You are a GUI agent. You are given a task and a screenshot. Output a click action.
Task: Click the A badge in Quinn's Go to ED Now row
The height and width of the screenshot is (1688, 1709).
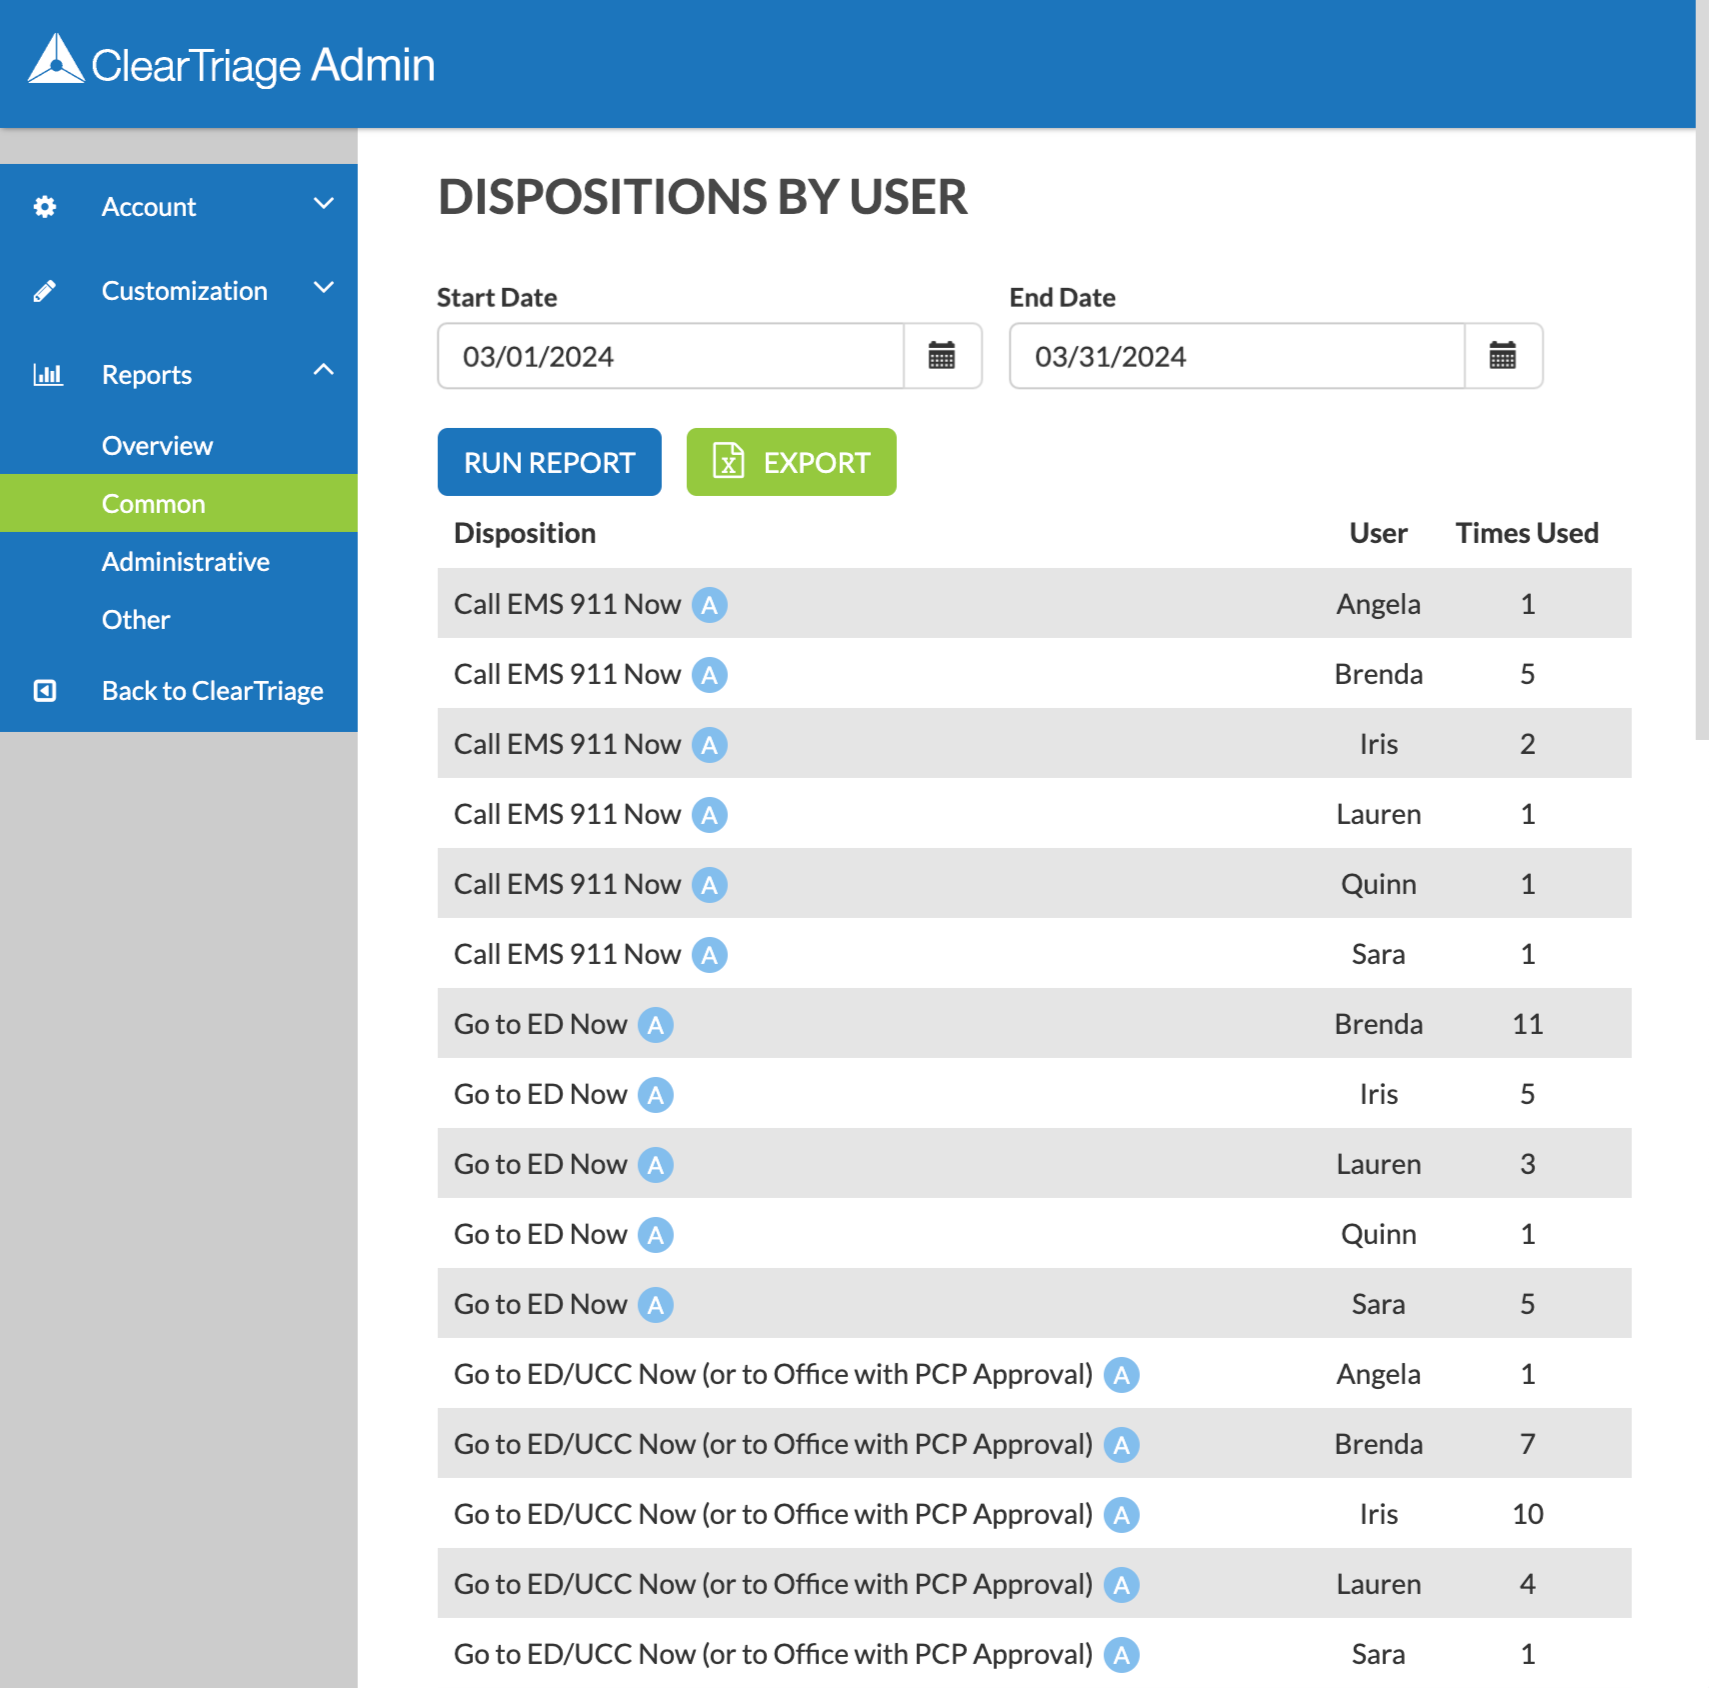click(656, 1235)
